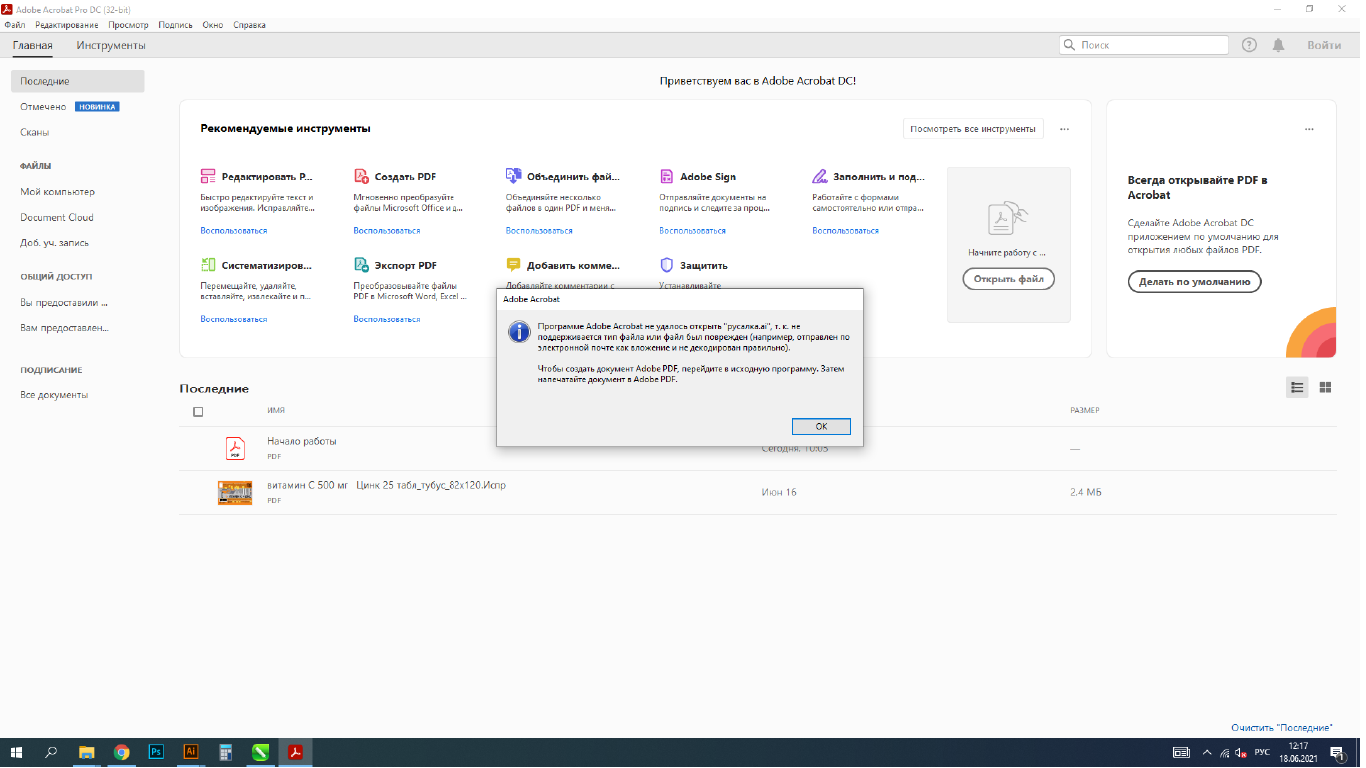
Task: Click the Открыть файл button
Action: pos(1009,279)
